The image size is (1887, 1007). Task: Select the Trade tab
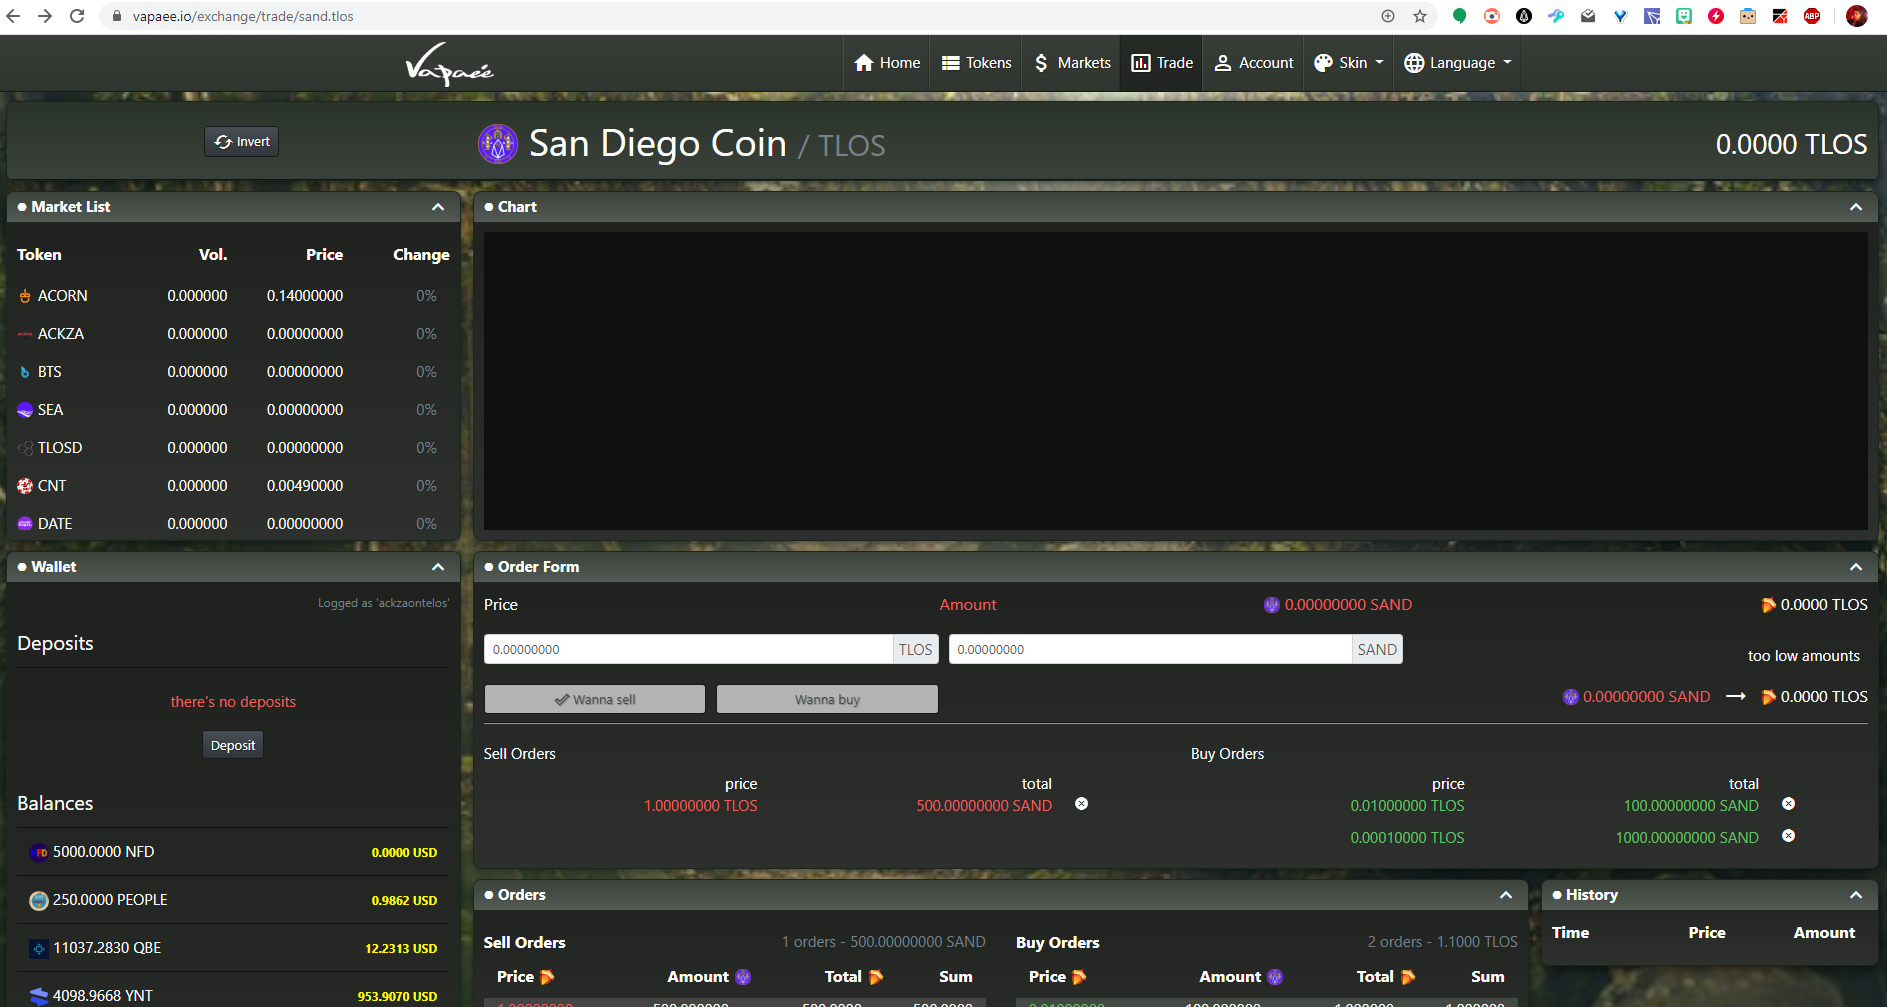point(1162,63)
